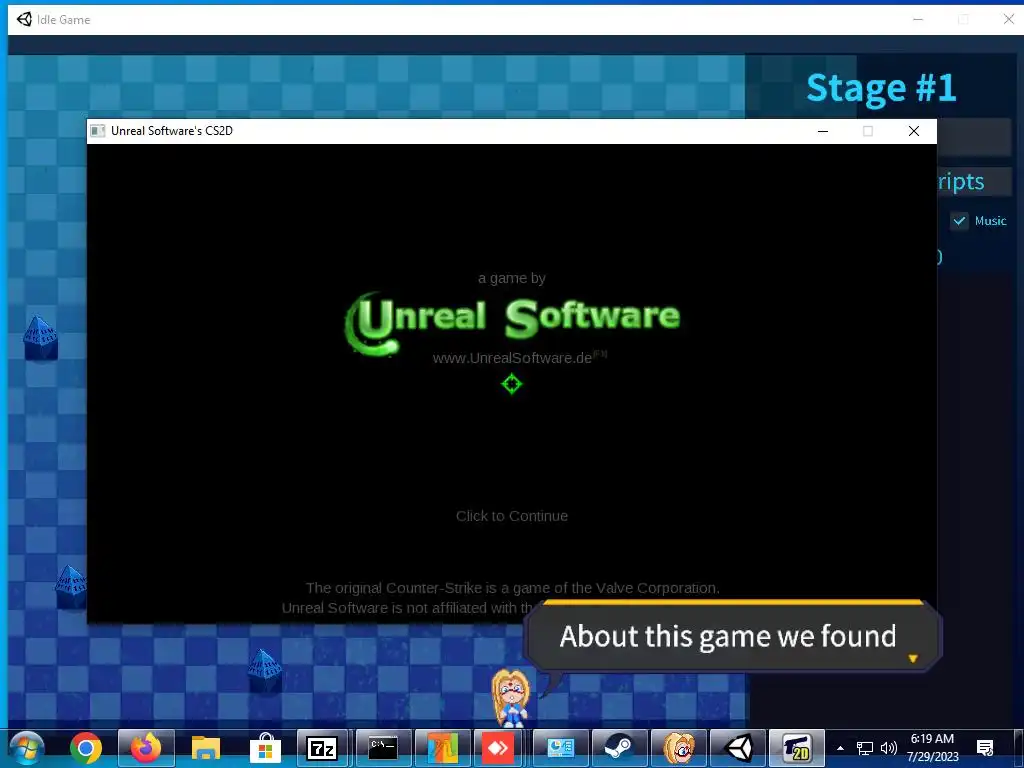Open the Control Panel icon in taskbar
Image resolution: width=1024 pixels, height=768 pixels.
(x=560, y=748)
